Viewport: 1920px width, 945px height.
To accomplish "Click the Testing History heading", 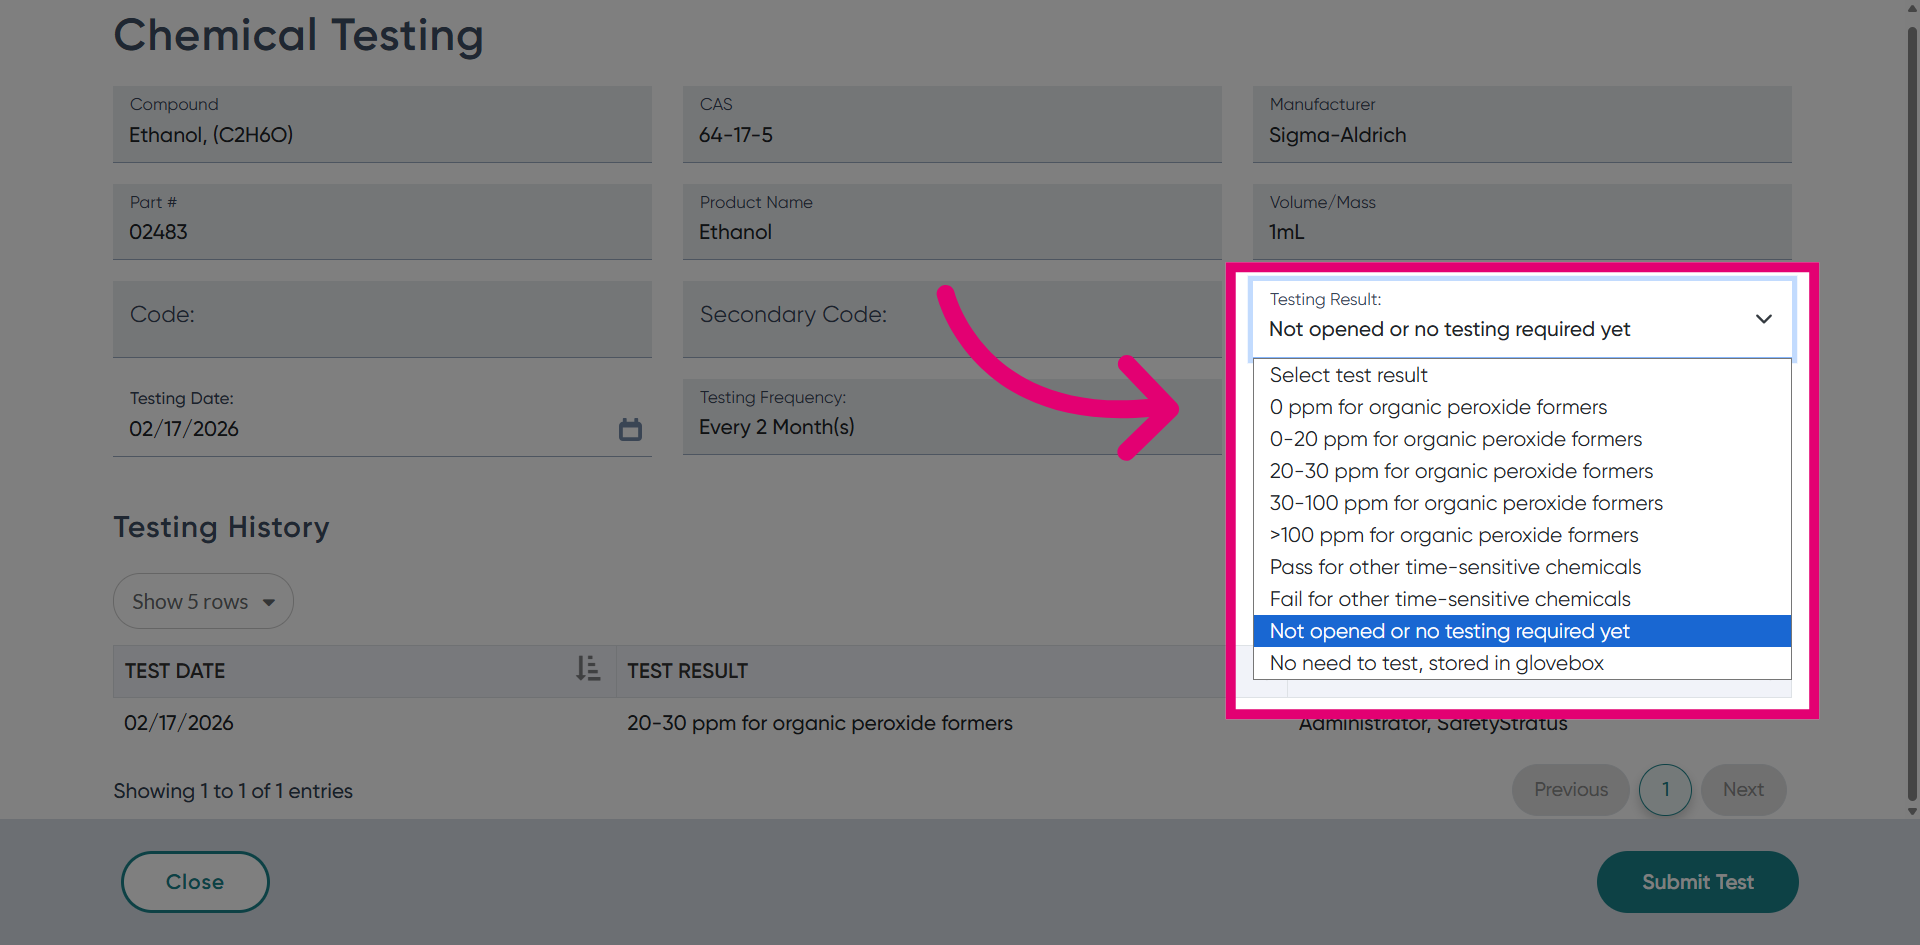I will (x=221, y=527).
